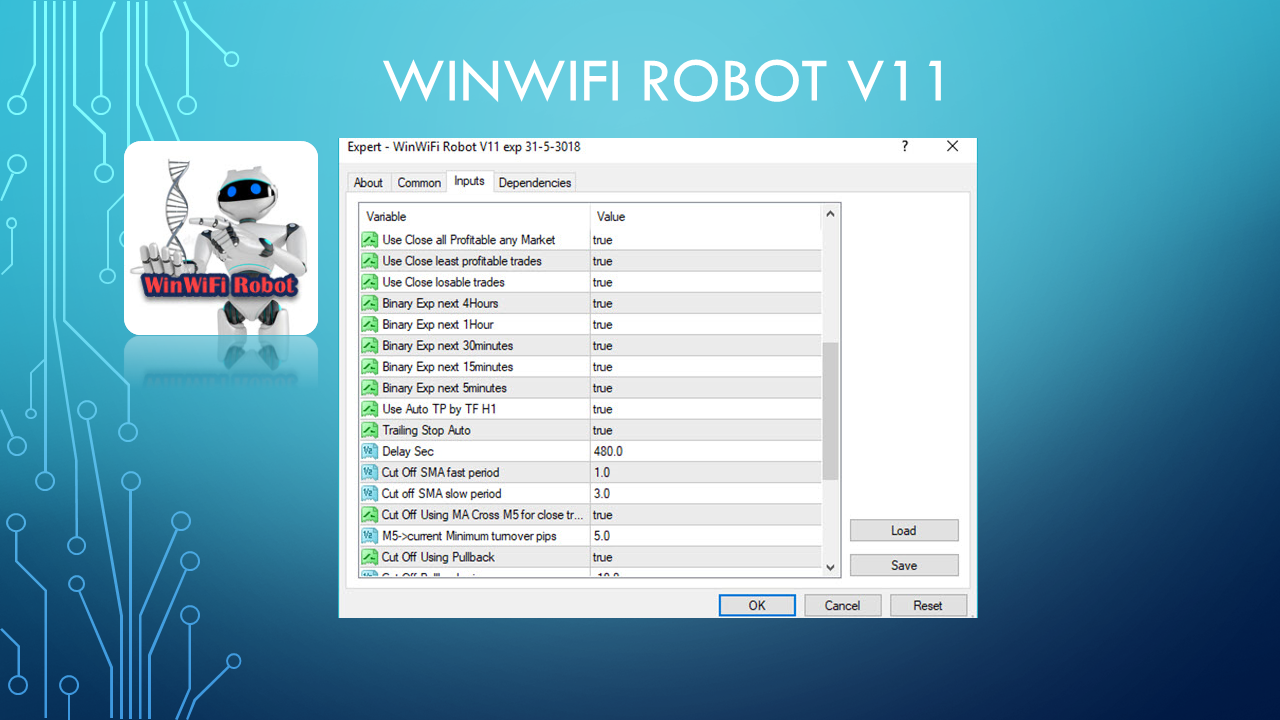The width and height of the screenshot is (1280, 720).
Task: Click the Trailing Stop Auto label
Action: [x=426, y=430]
